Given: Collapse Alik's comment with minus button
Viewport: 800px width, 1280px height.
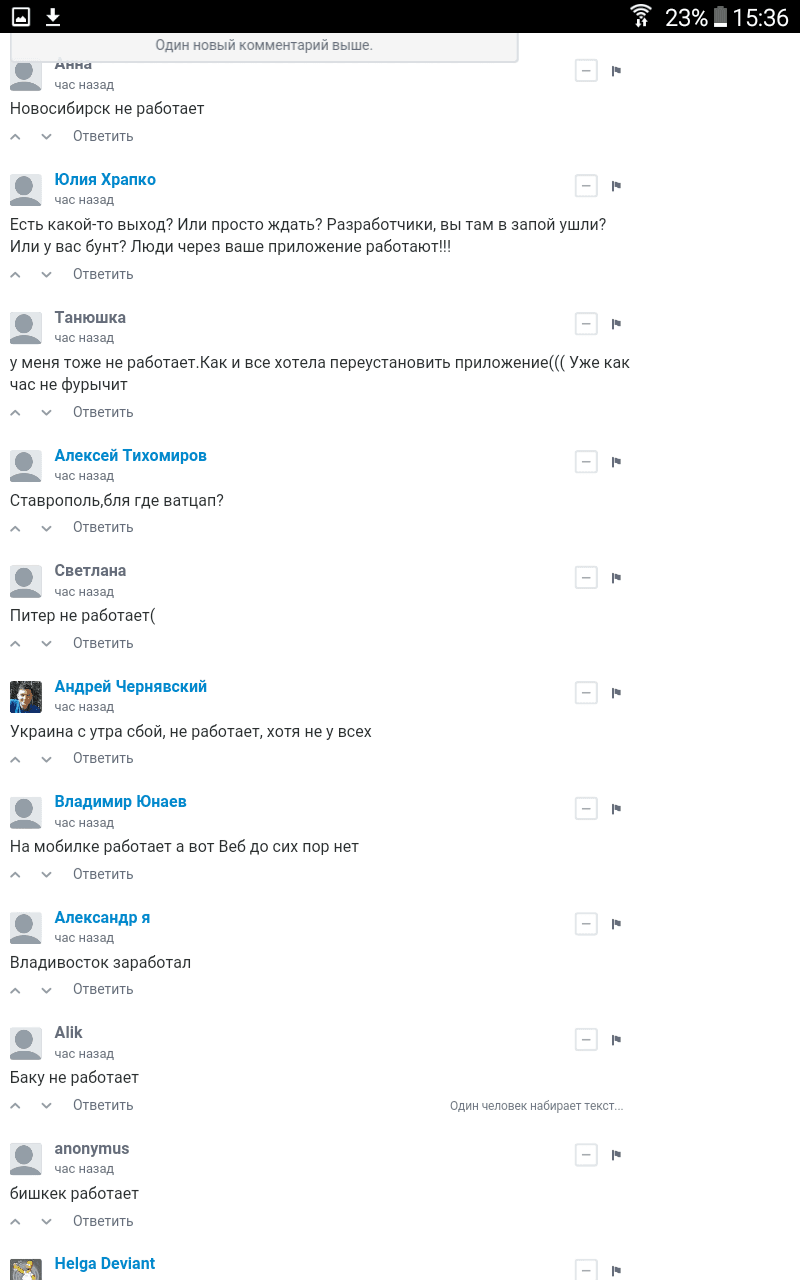Looking at the screenshot, I should coord(586,1039).
